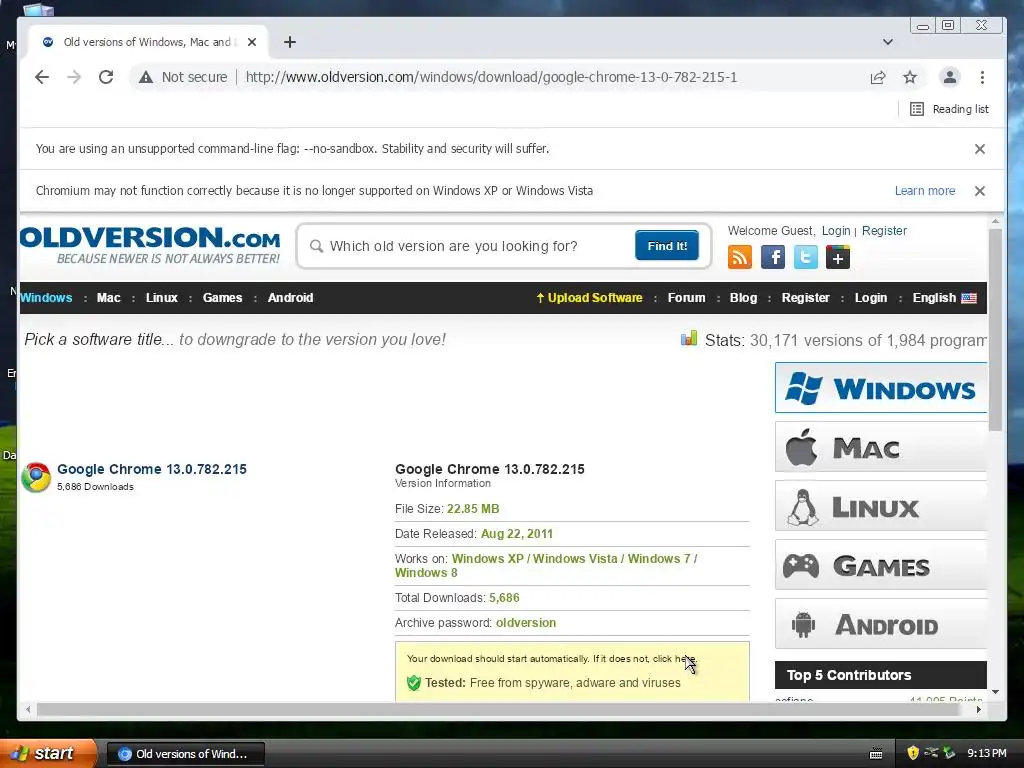Click the green Tested shield icon
This screenshot has width=1024, height=768.
(x=413, y=683)
